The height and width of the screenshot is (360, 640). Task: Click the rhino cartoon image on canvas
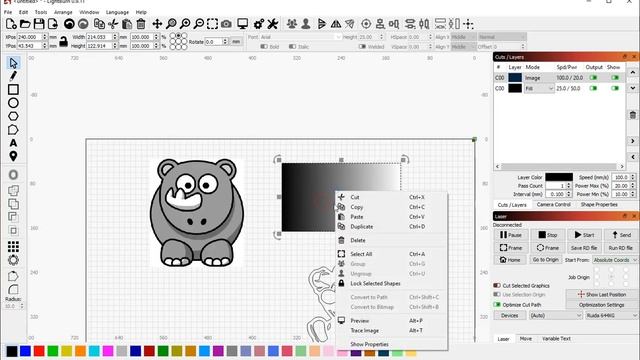(197, 213)
